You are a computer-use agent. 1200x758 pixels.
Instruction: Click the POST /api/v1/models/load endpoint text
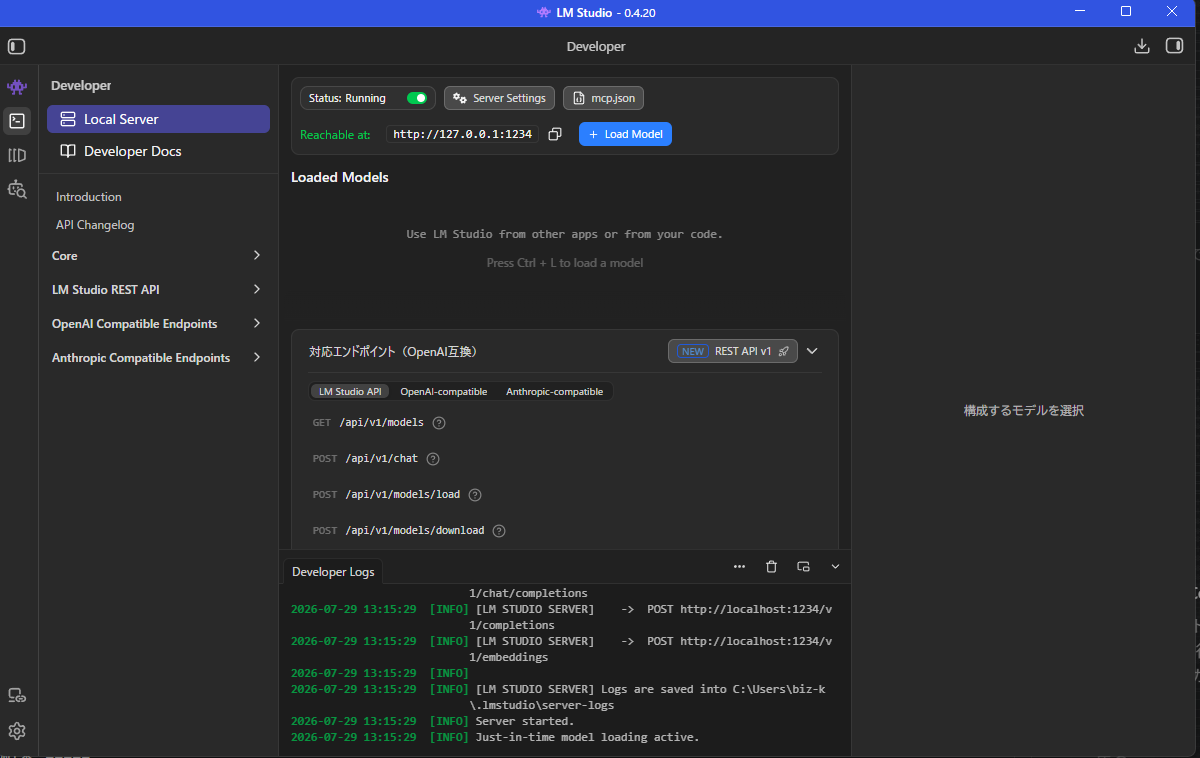(386, 495)
